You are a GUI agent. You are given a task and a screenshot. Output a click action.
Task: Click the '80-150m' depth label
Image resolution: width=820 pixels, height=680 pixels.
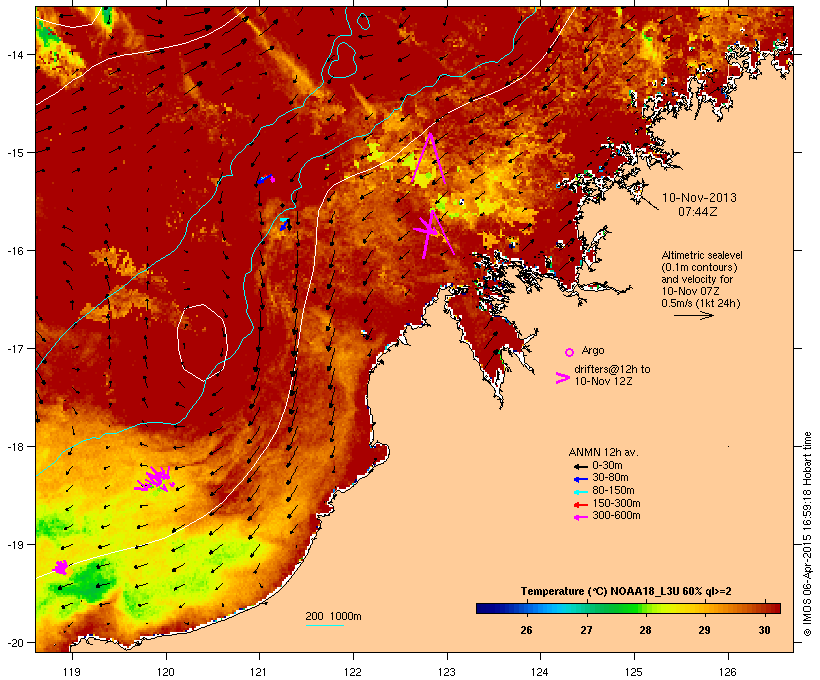tap(613, 491)
